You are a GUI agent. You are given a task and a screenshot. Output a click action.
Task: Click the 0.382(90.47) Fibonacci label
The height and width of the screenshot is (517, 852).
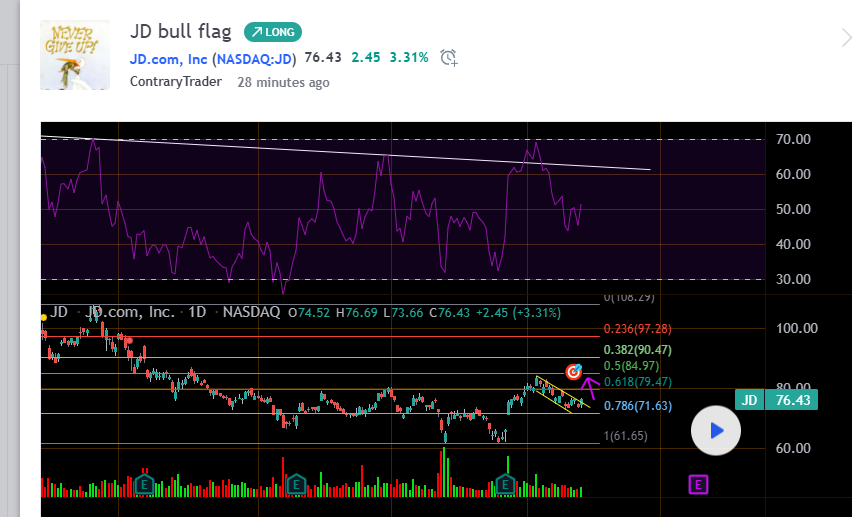click(x=638, y=350)
